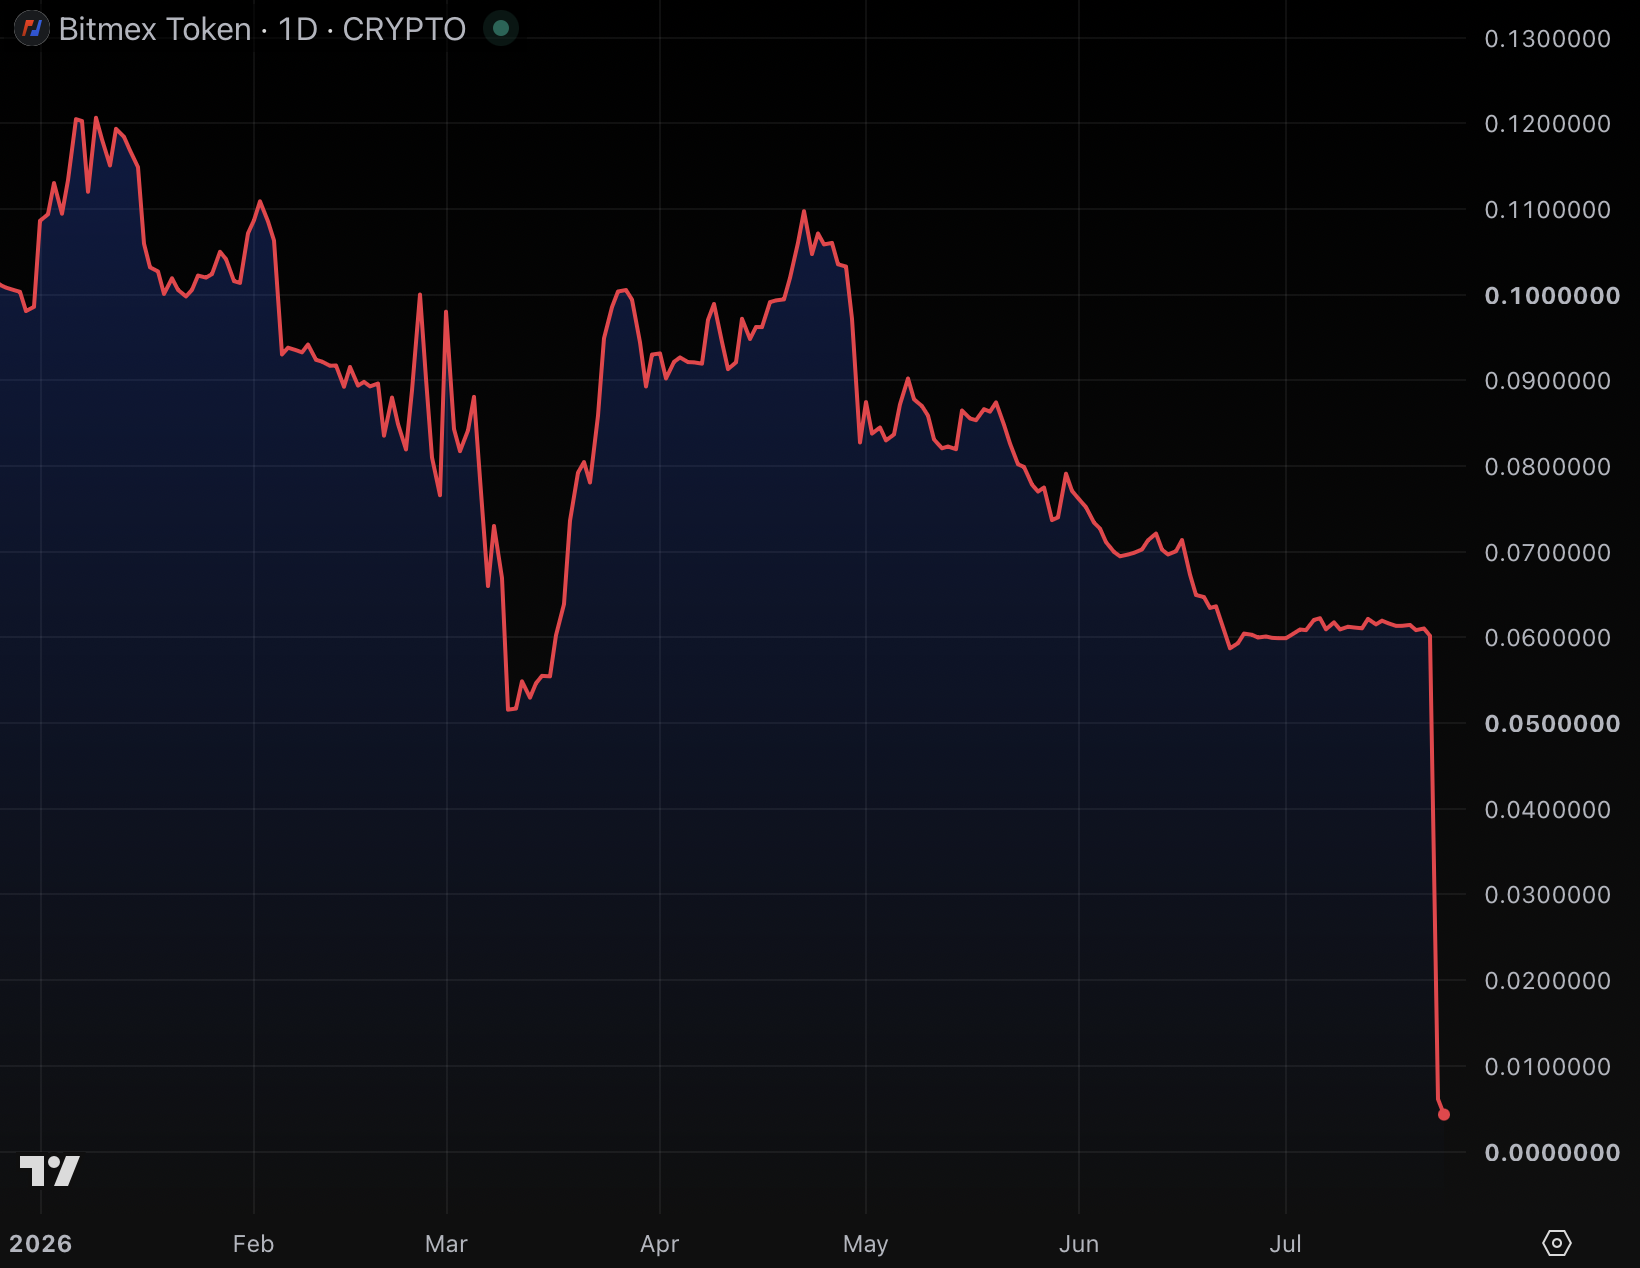Click the Mar time axis label
This screenshot has height=1268, width=1640.
[x=446, y=1244]
